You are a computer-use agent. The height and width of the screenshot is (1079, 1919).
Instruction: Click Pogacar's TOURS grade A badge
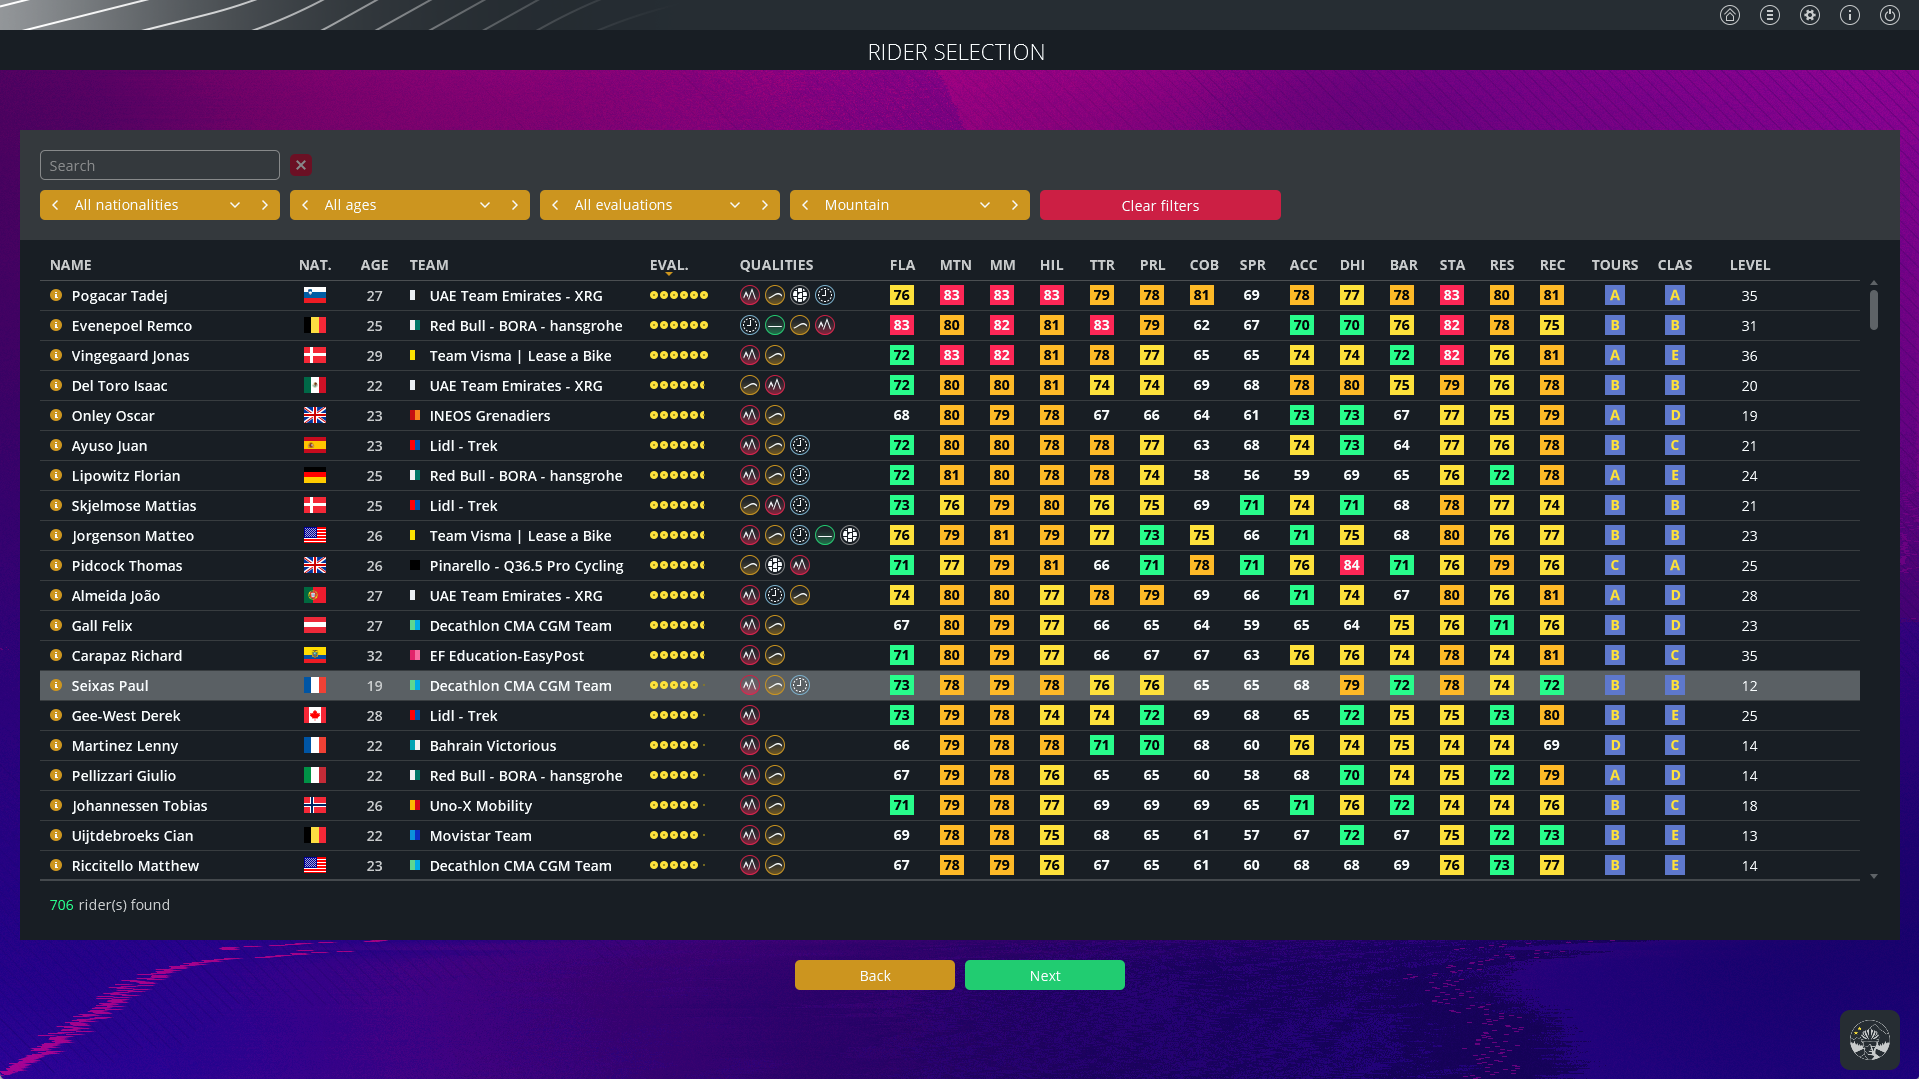(1614, 295)
